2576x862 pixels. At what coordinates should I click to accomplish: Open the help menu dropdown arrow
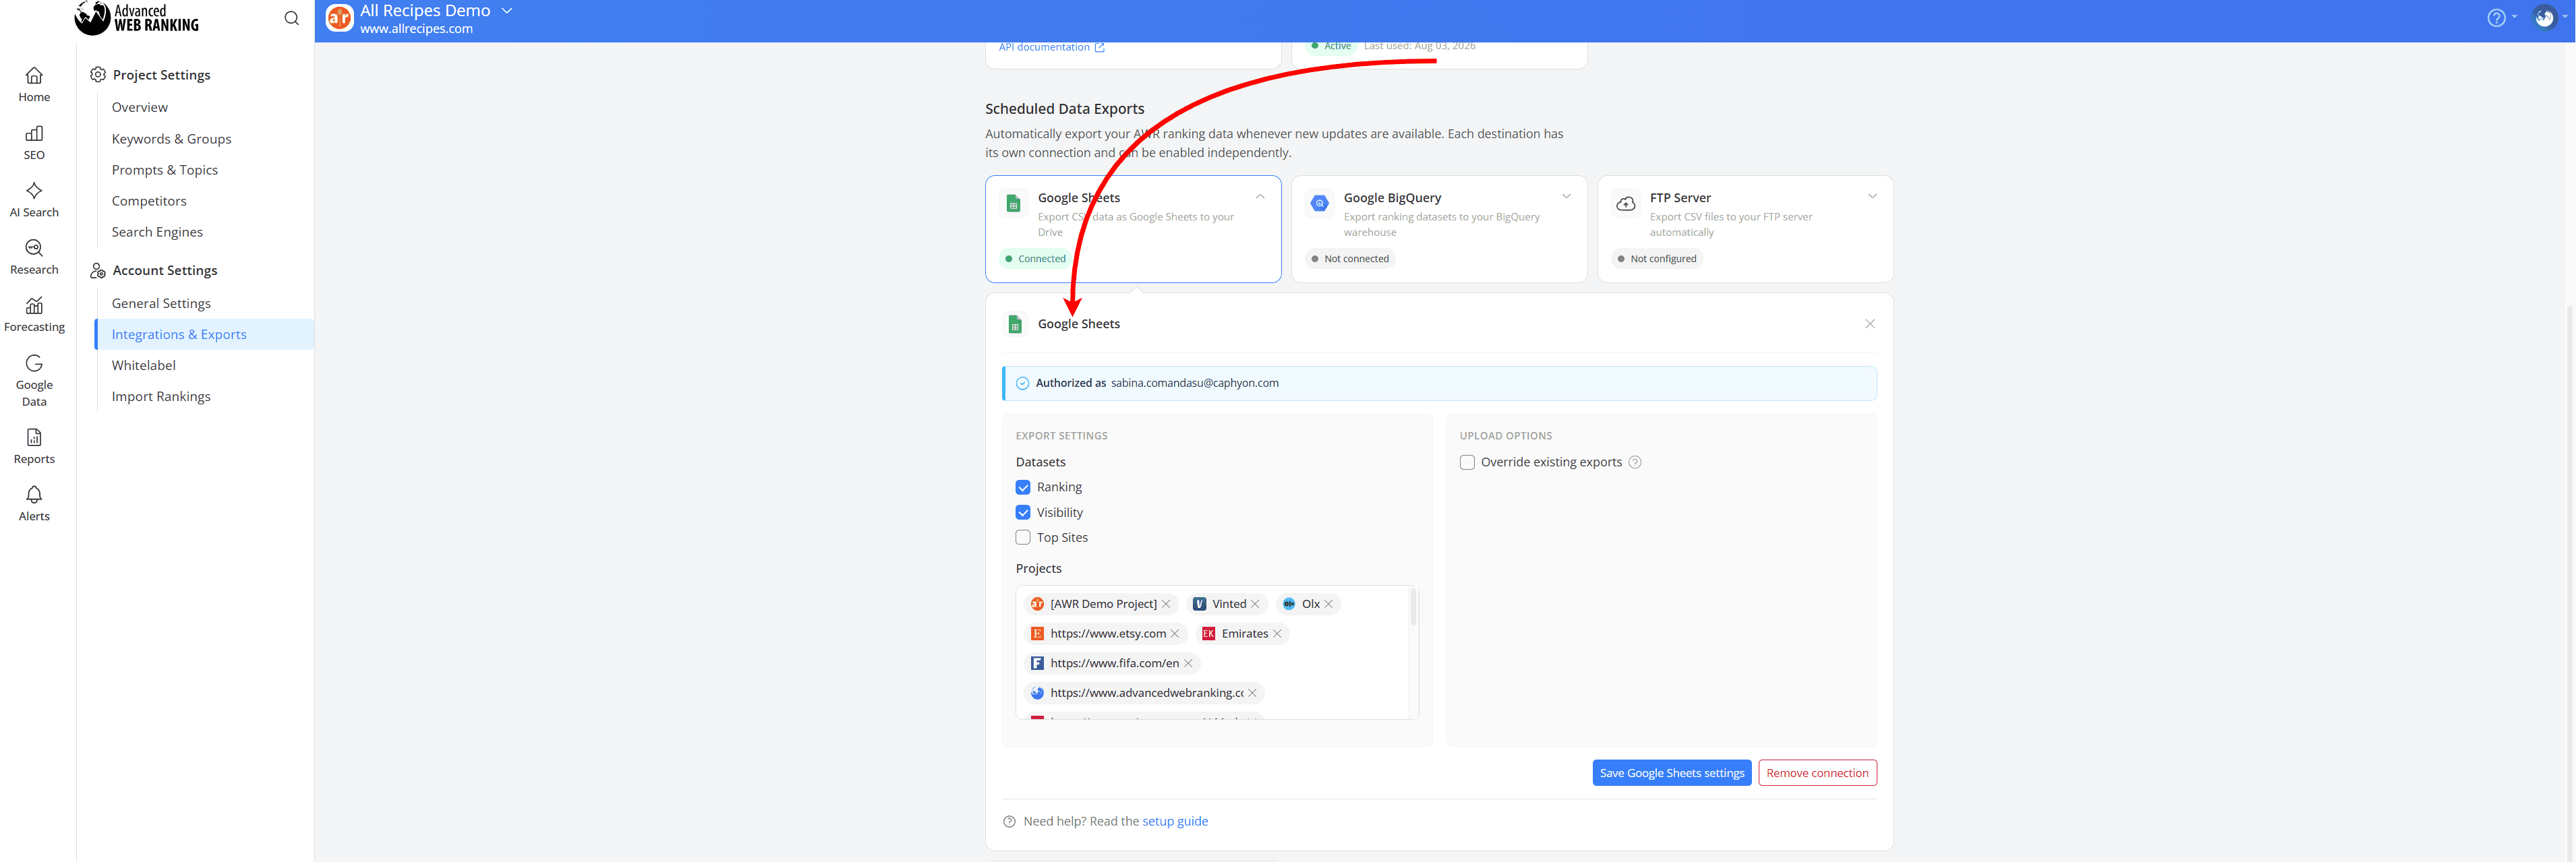(x=2515, y=16)
